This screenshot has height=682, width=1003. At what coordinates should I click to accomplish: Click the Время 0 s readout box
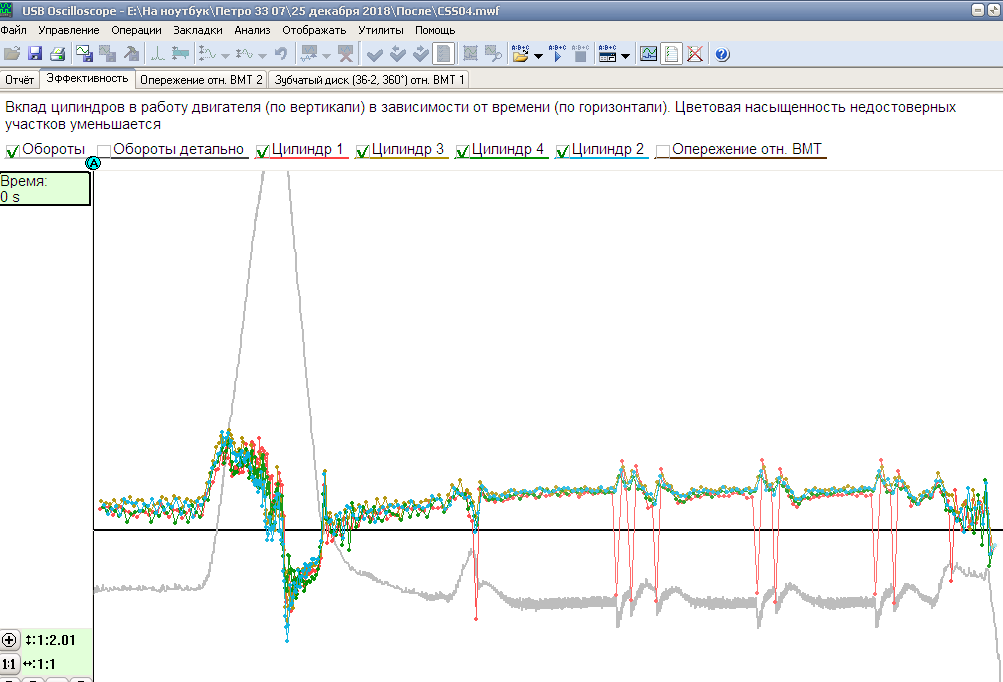(x=45, y=189)
